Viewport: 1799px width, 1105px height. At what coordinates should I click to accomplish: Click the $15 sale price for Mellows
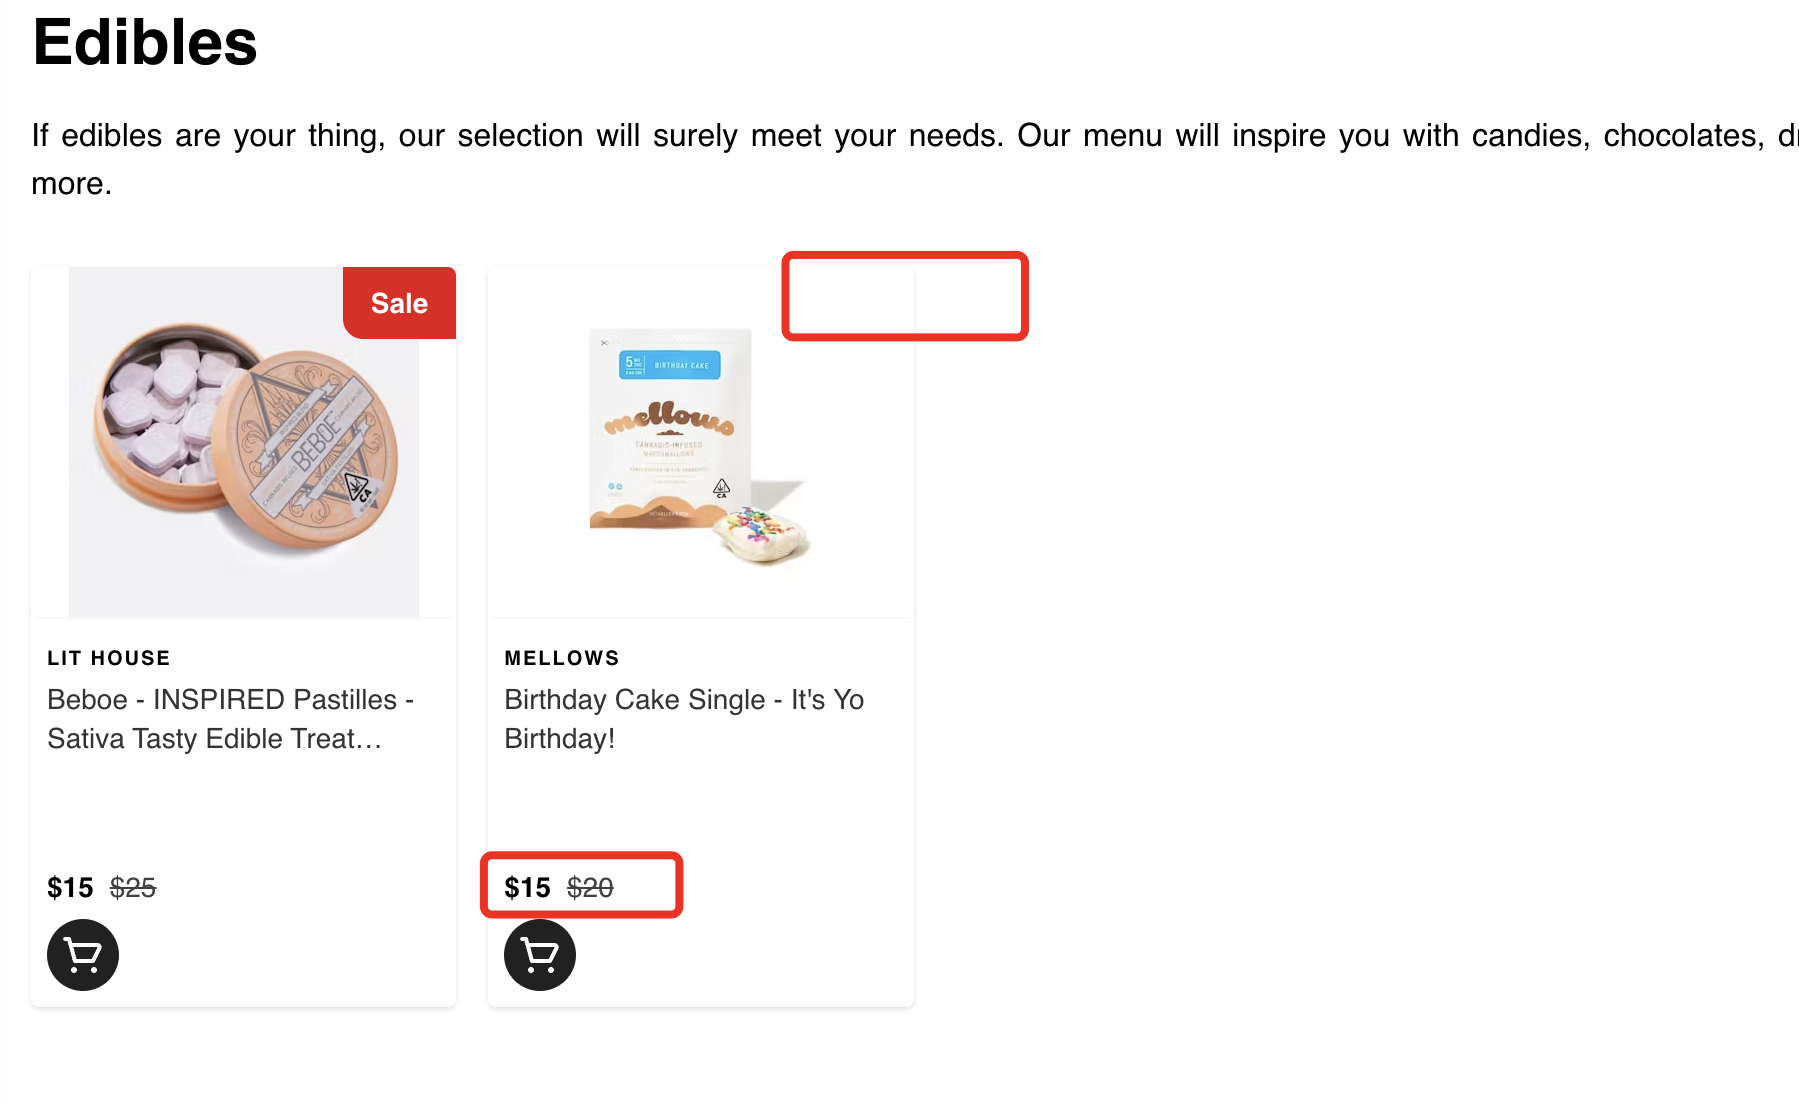point(527,888)
